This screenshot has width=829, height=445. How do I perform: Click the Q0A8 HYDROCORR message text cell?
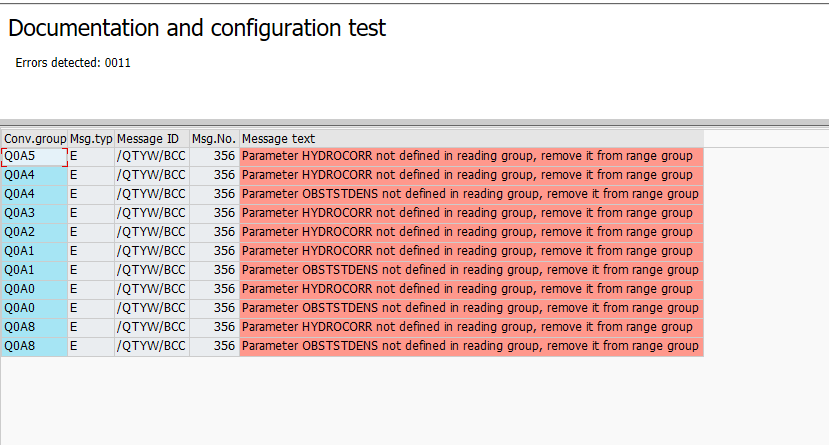click(x=471, y=328)
